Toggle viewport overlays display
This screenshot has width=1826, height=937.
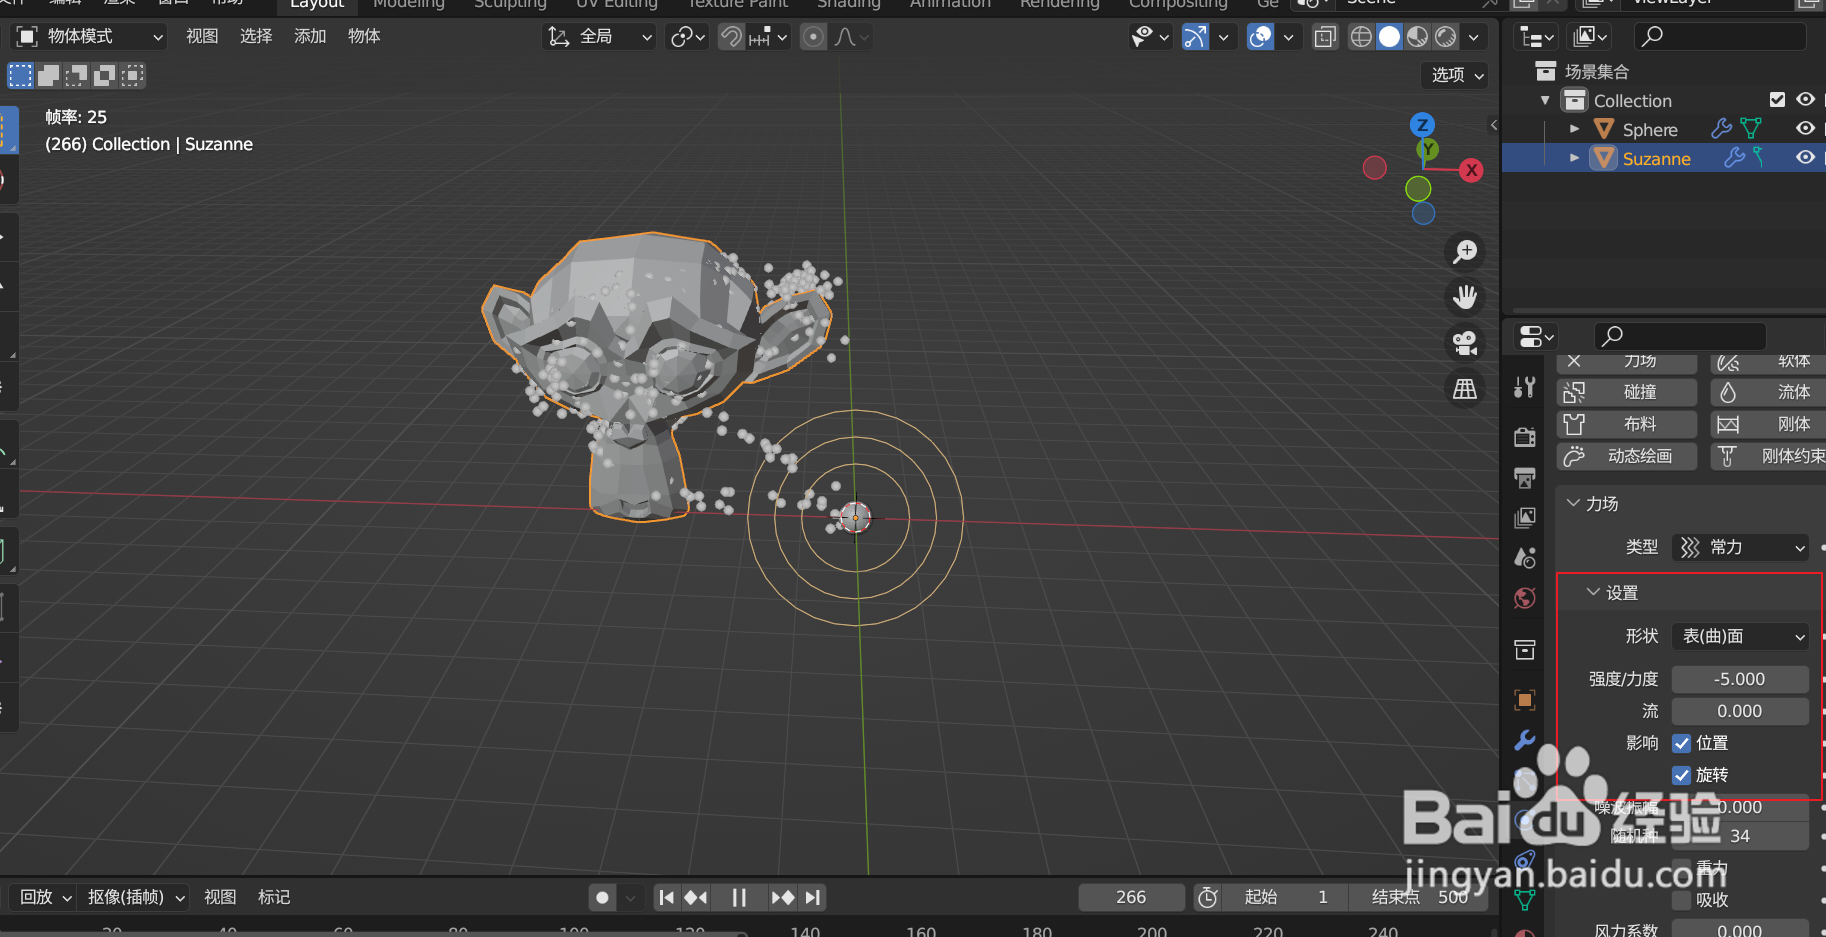pos(1261,37)
